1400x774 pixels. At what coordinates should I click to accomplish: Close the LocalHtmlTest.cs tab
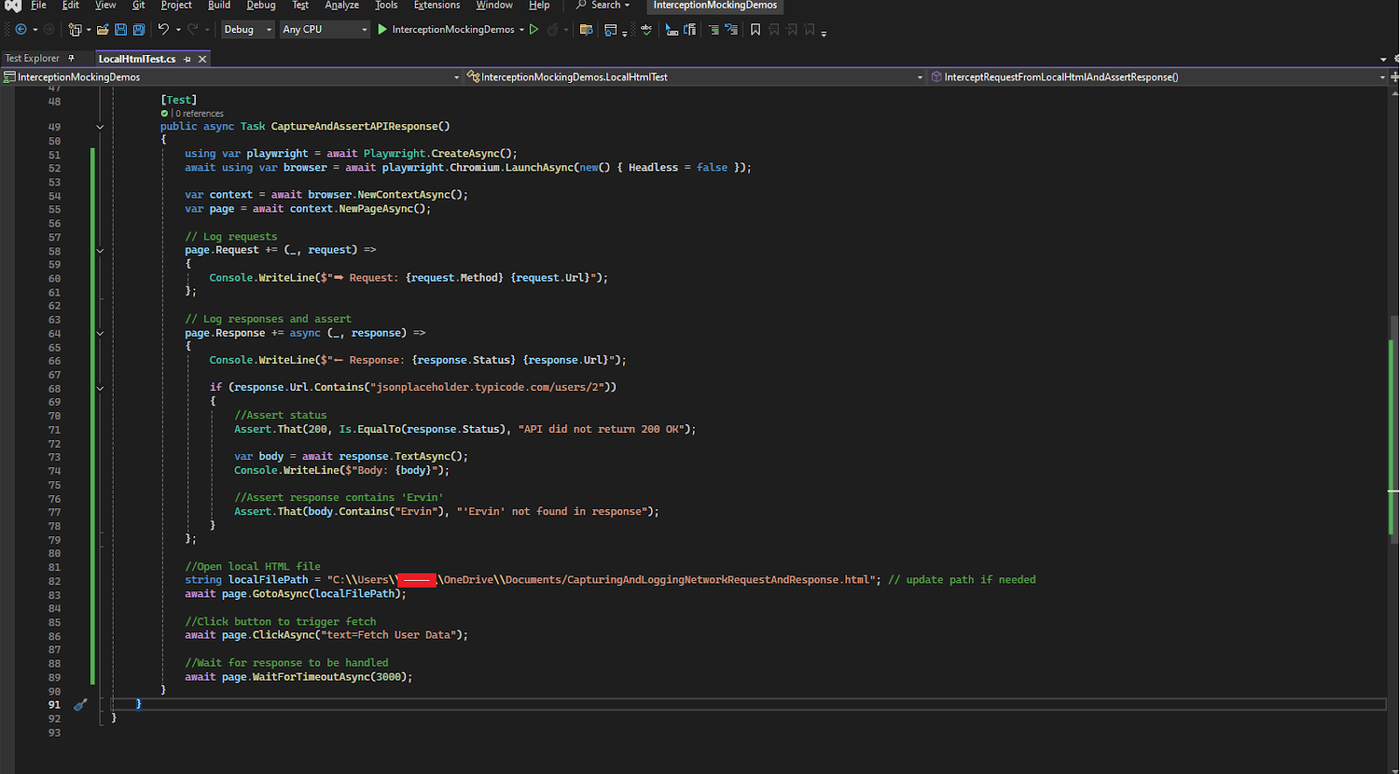202,59
